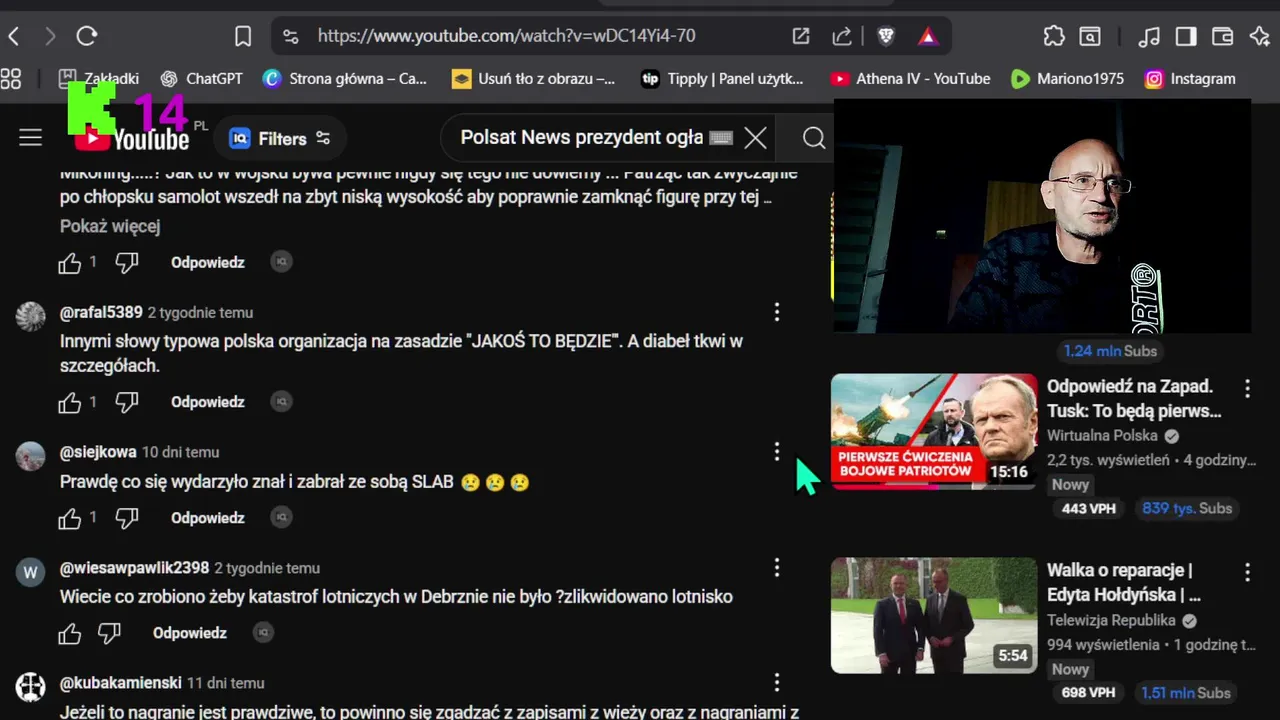Click '10 dni temu' timestamp of @siejkowa
Screen dimensions: 1280x720
tap(180, 452)
